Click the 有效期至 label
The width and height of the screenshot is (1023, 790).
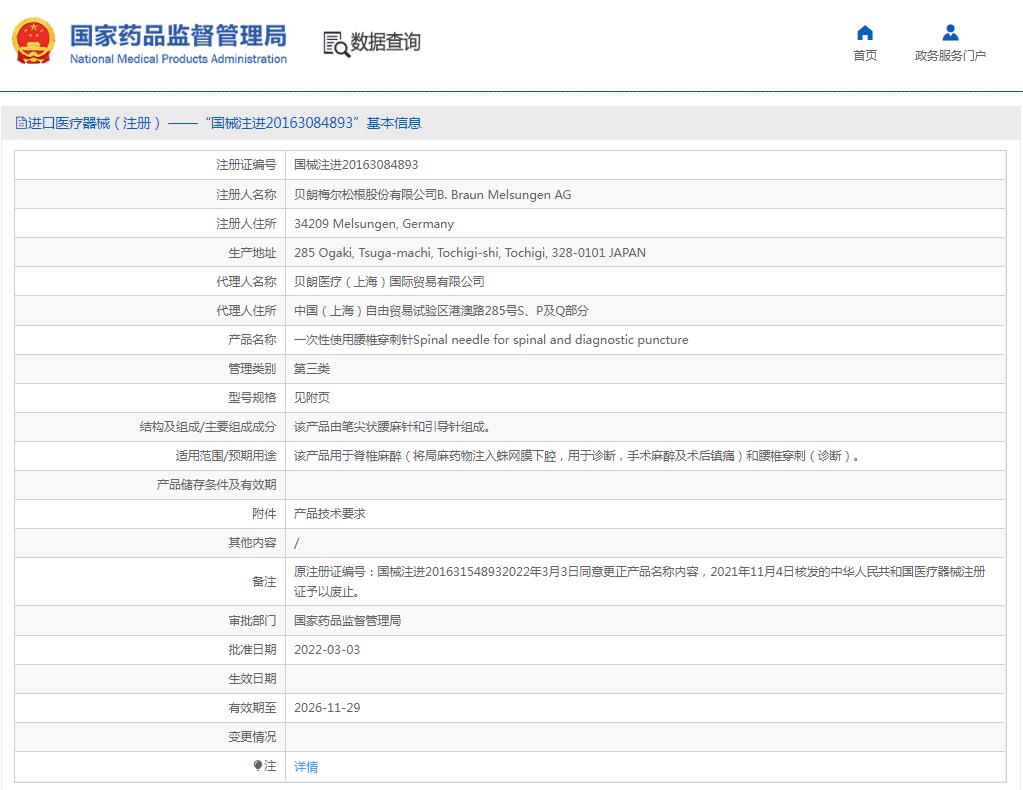tap(252, 708)
